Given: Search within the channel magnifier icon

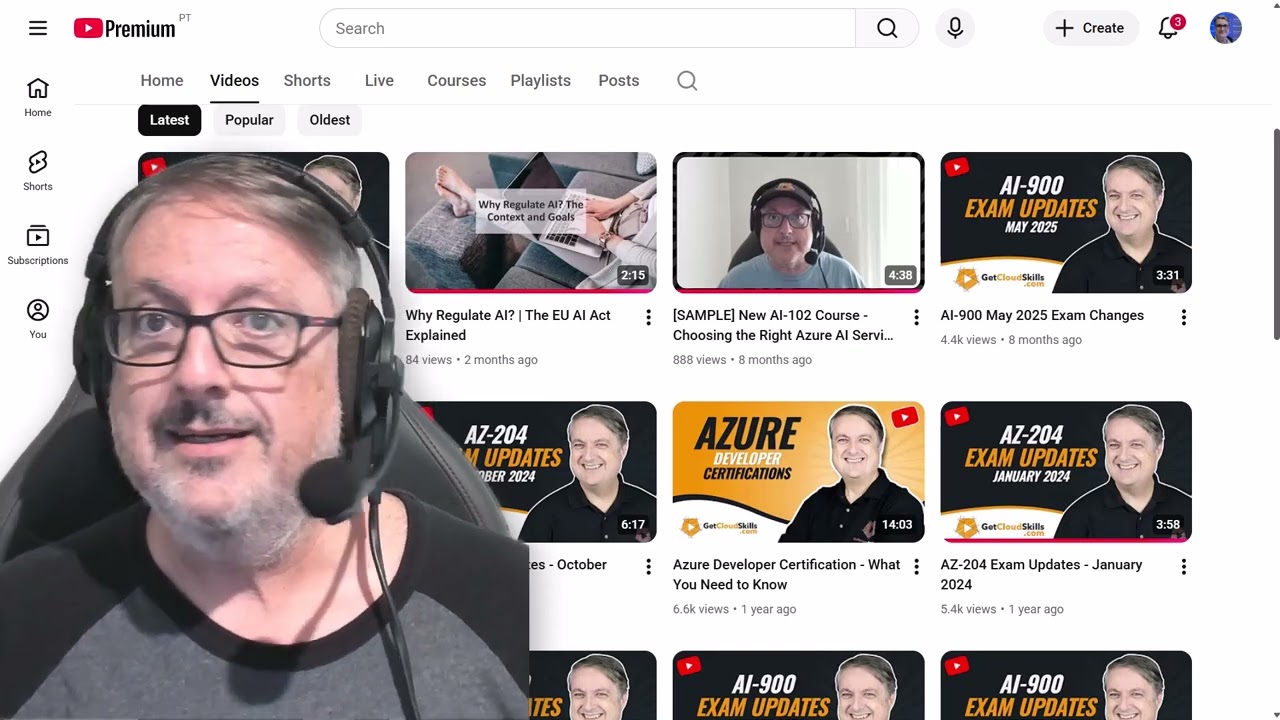Looking at the screenshot, I should pos(687,81).
